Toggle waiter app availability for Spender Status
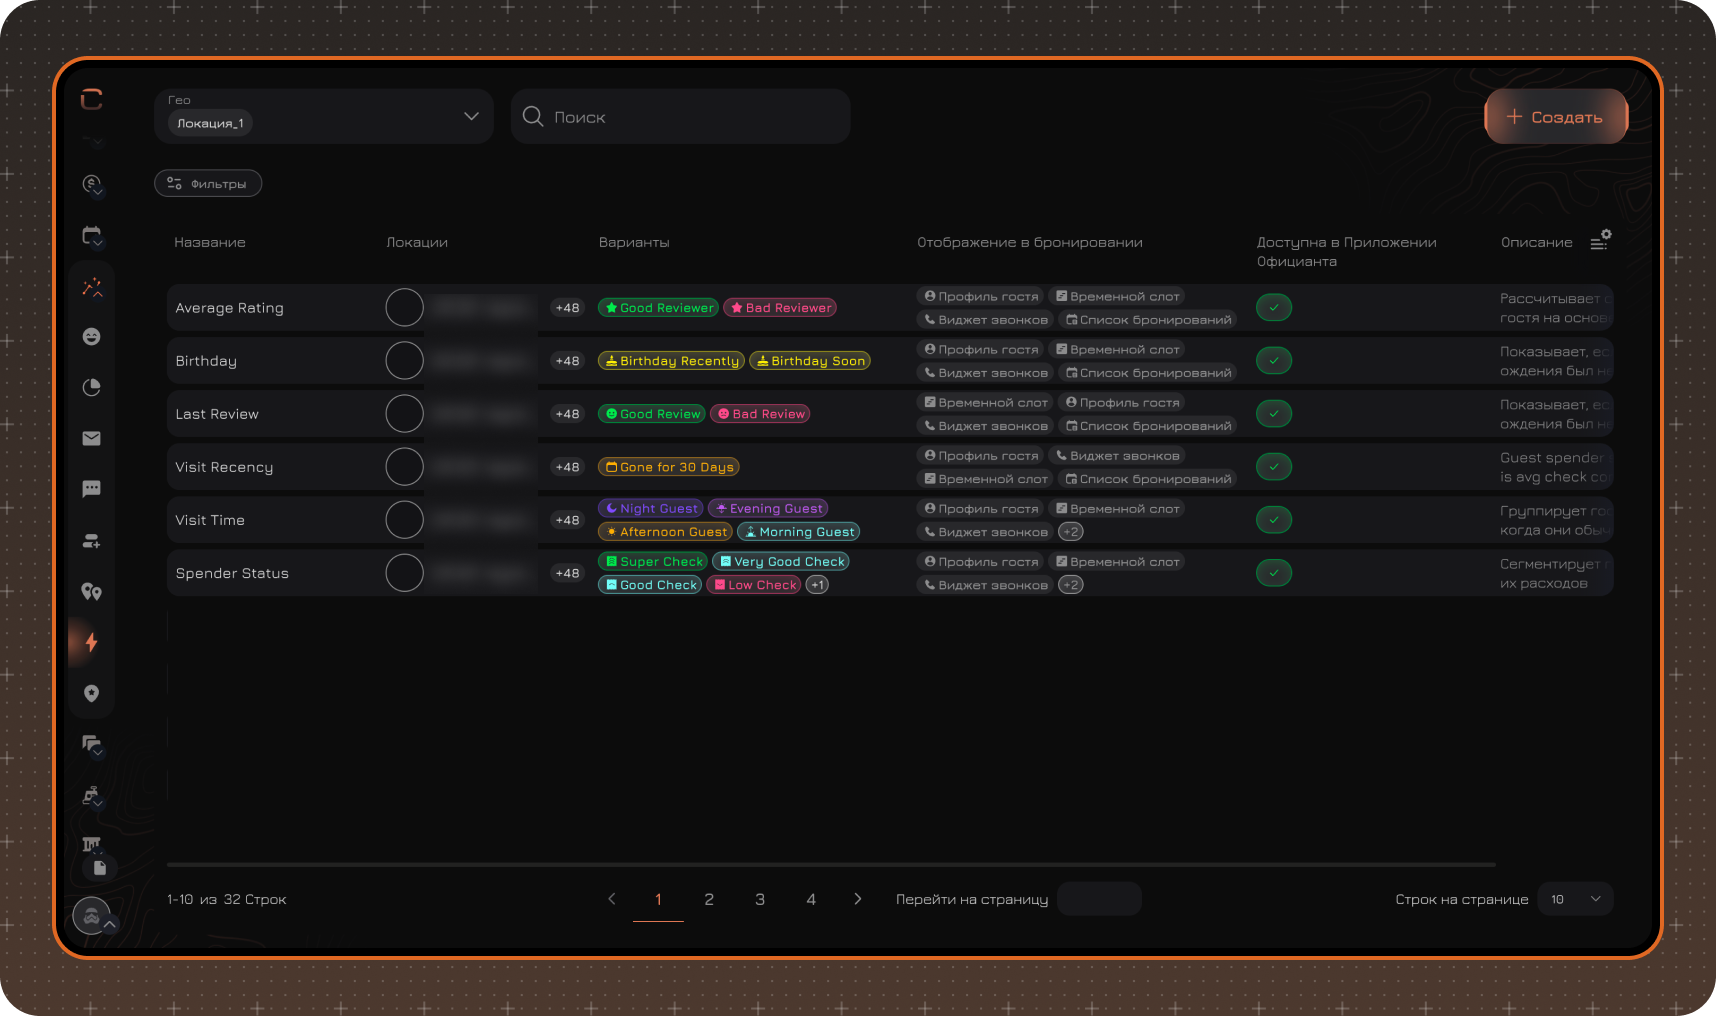Image resolution: width=1716 pixels, height=1016 pixels. pyautogui.click(x=1274, y=573)
